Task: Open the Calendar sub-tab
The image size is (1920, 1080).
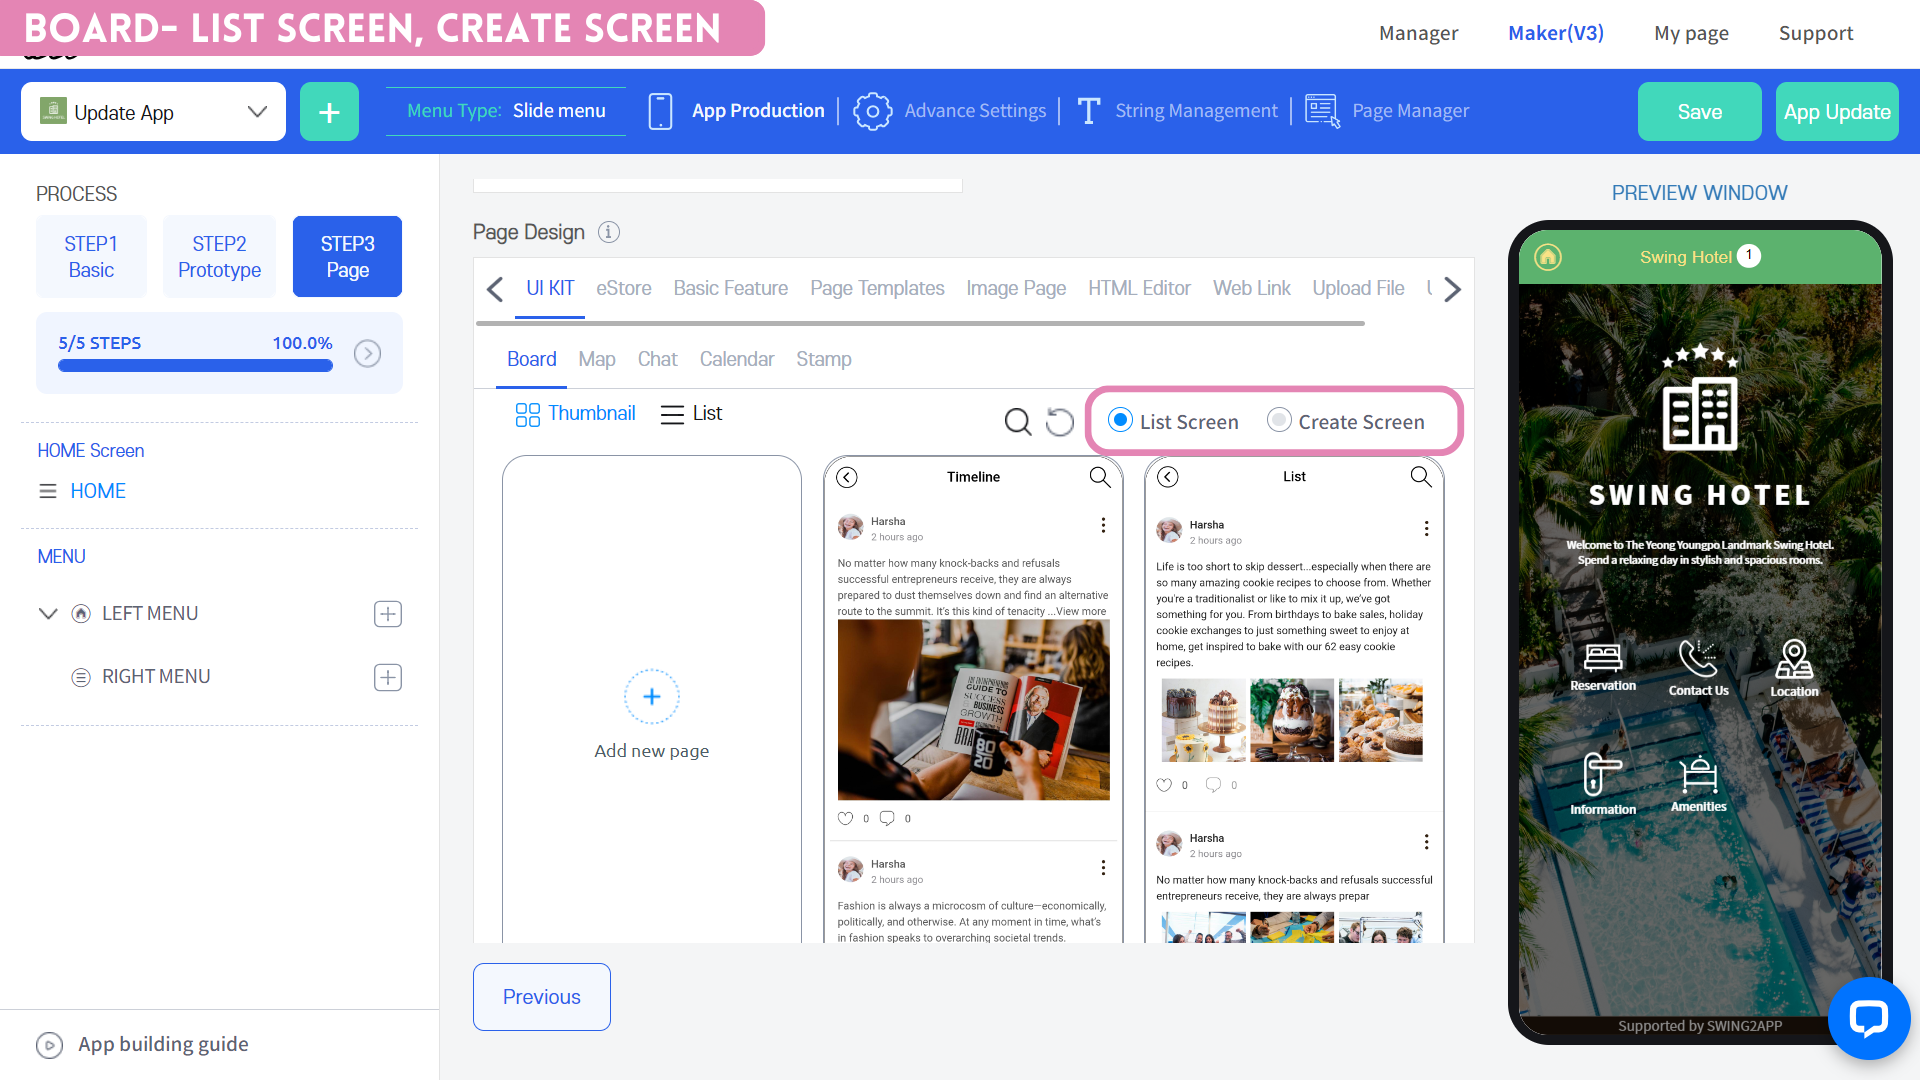Action: click(x=736, y=359)
